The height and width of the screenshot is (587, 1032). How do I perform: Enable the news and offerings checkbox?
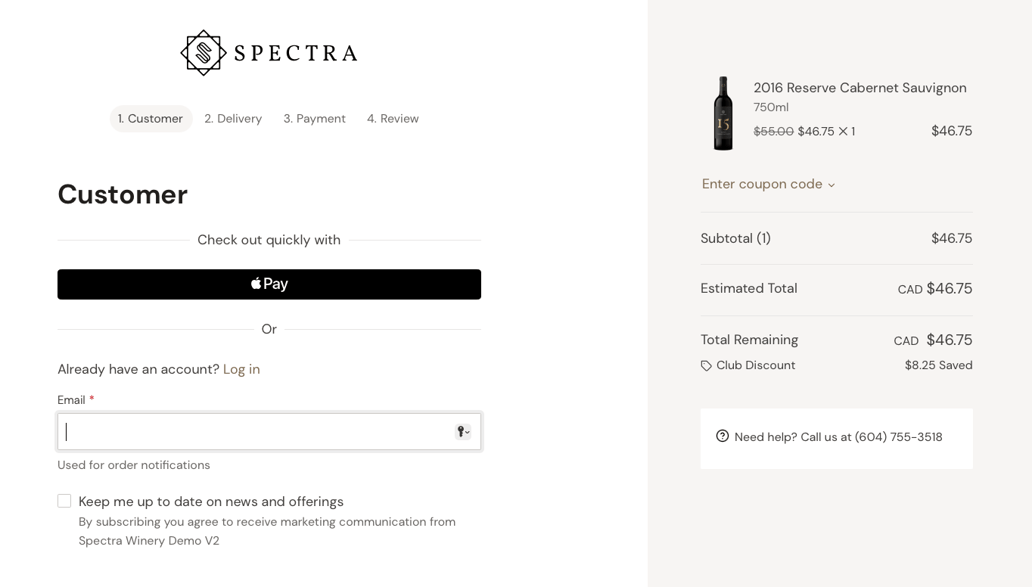(x=64, y=500)
